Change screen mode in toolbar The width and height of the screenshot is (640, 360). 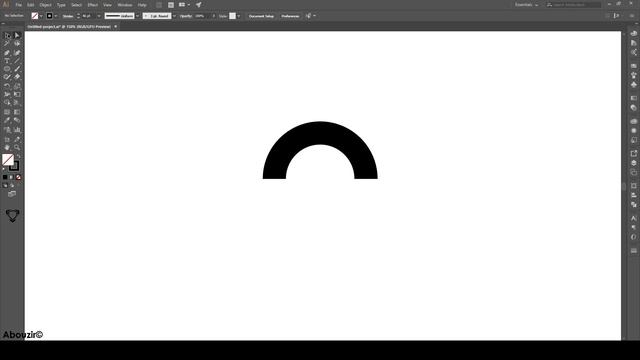pyautogui.click(x=12, y=194)
